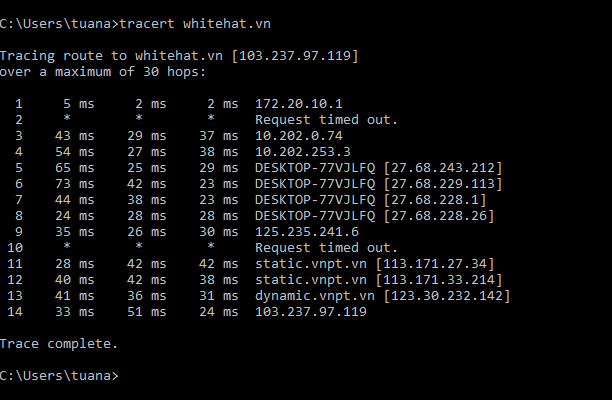Select the 27.68.229.113 hop entry
The height and width of the screenshot is (400, 612).
click(443, 184)
